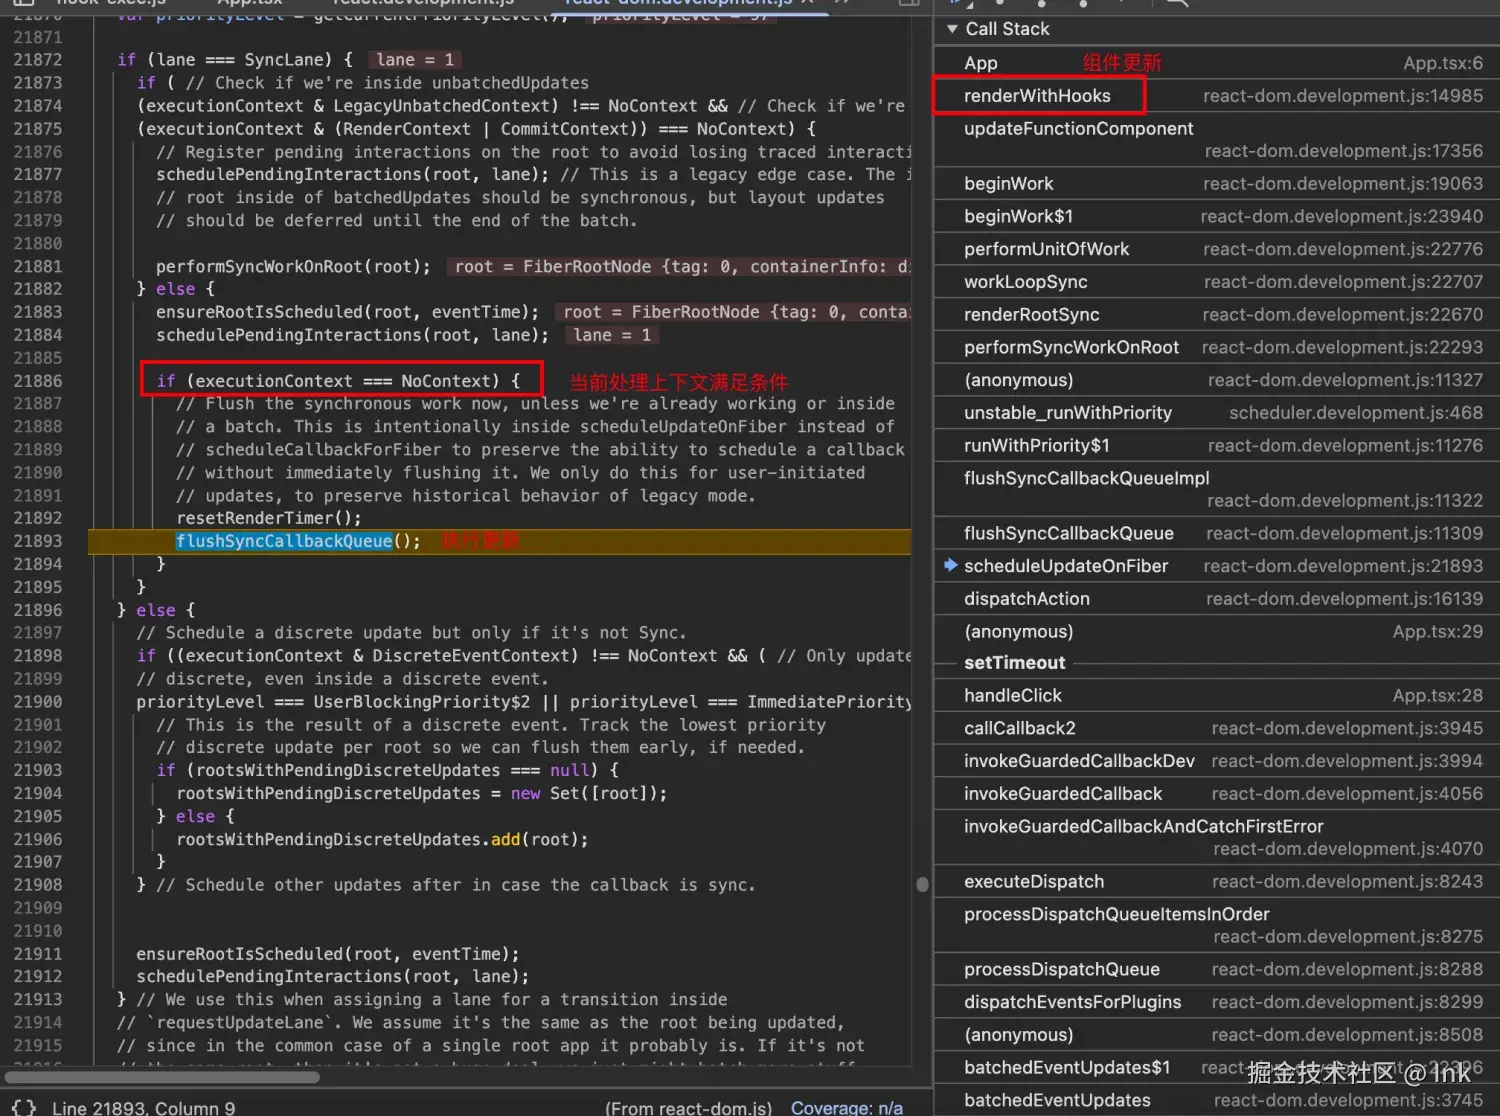
Task: Select the updateFunctionComponent call stack frame
Action: 1216,140
